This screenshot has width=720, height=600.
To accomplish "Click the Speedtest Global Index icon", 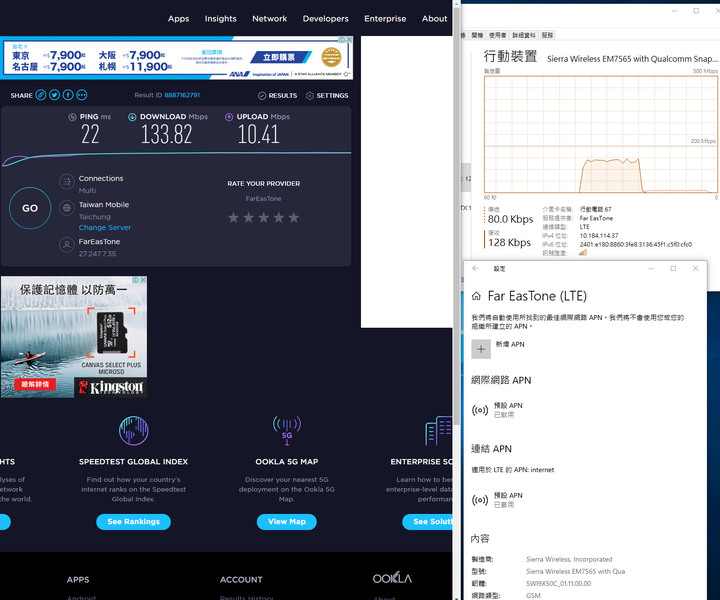I will coord(134,431).
